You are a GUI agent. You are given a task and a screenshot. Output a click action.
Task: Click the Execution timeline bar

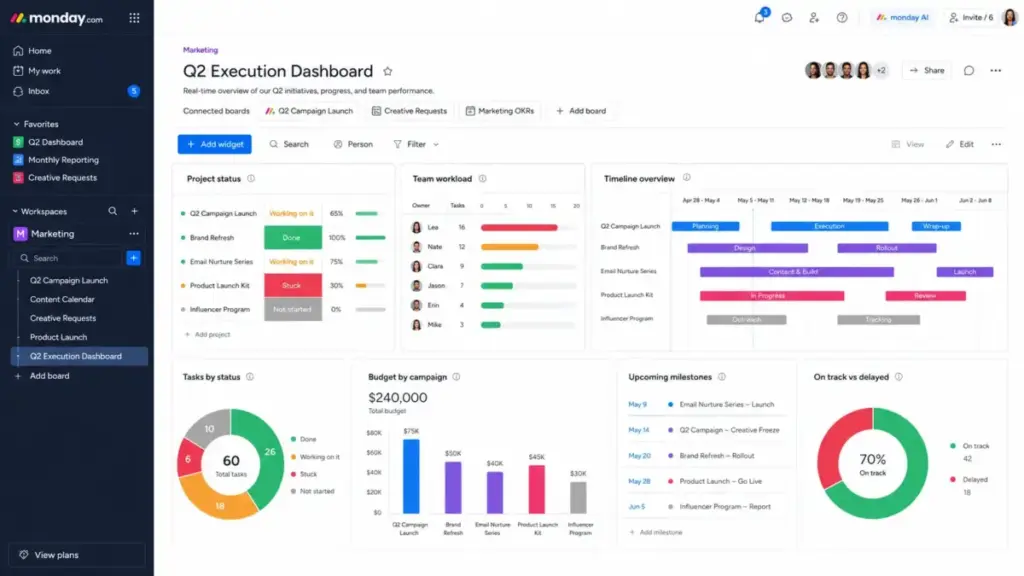829,226
